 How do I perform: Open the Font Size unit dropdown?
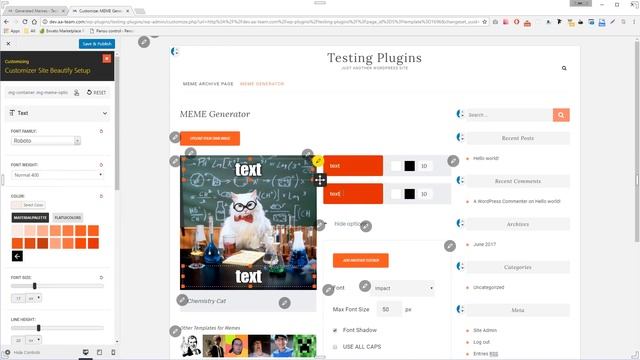pos(33,298)
